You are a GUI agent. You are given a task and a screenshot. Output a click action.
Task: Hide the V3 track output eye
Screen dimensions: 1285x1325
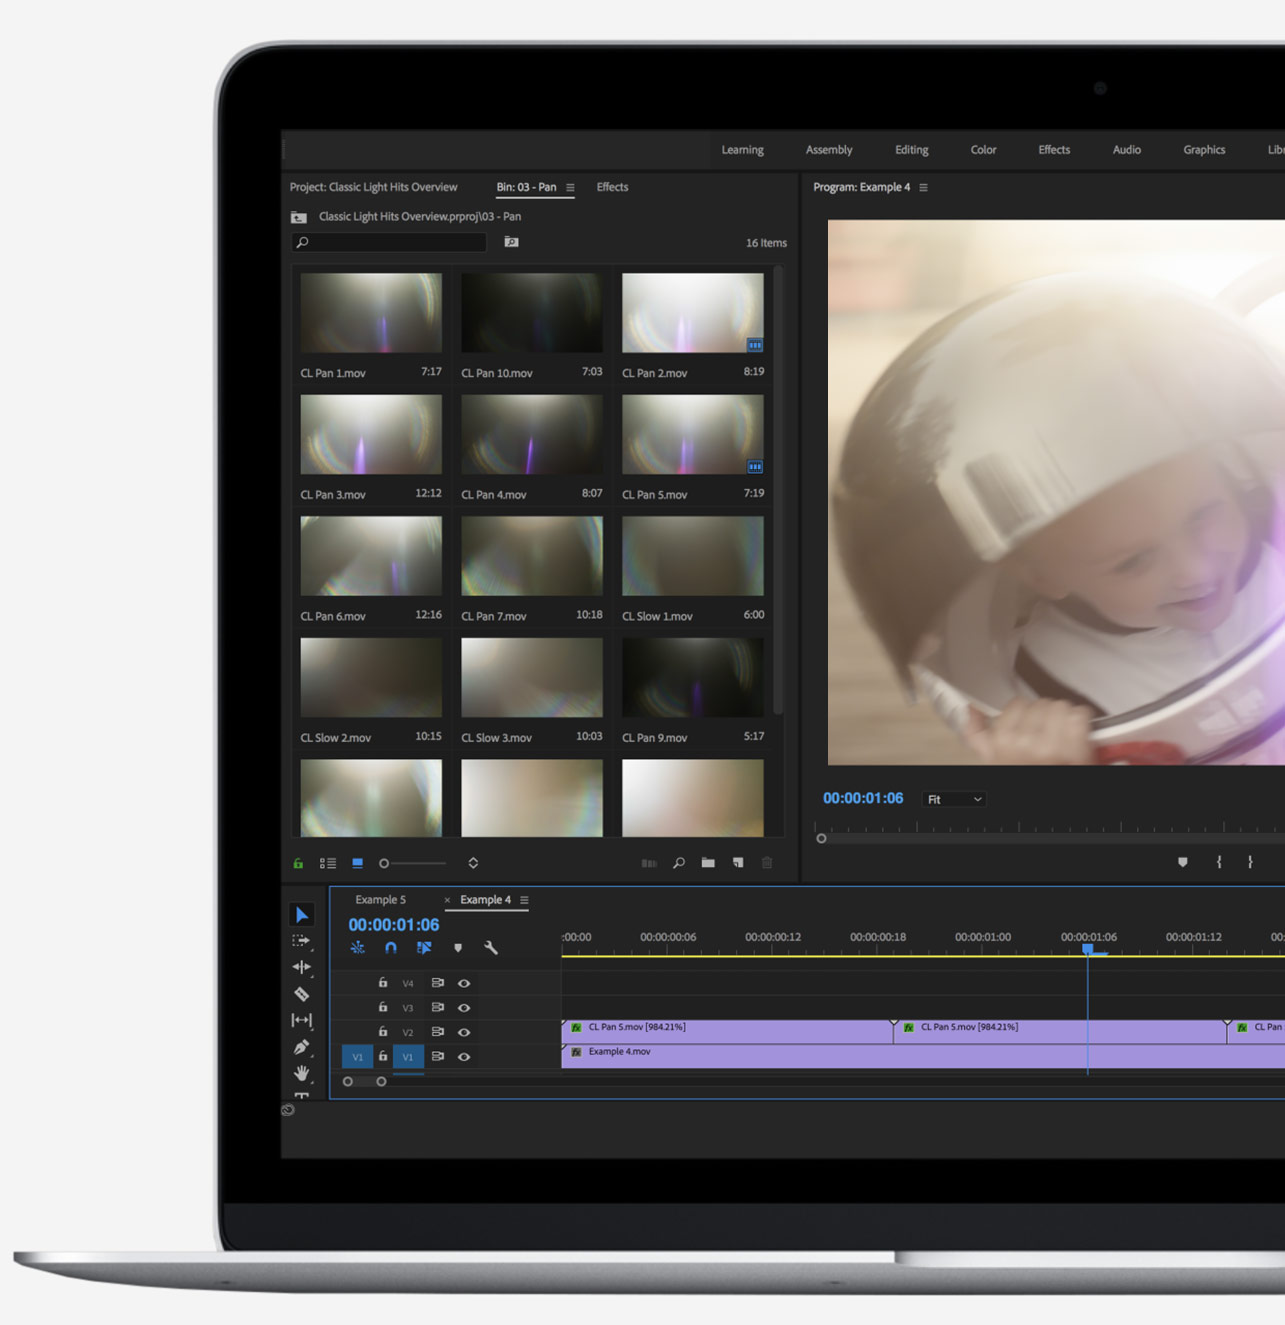[464, 1008]
